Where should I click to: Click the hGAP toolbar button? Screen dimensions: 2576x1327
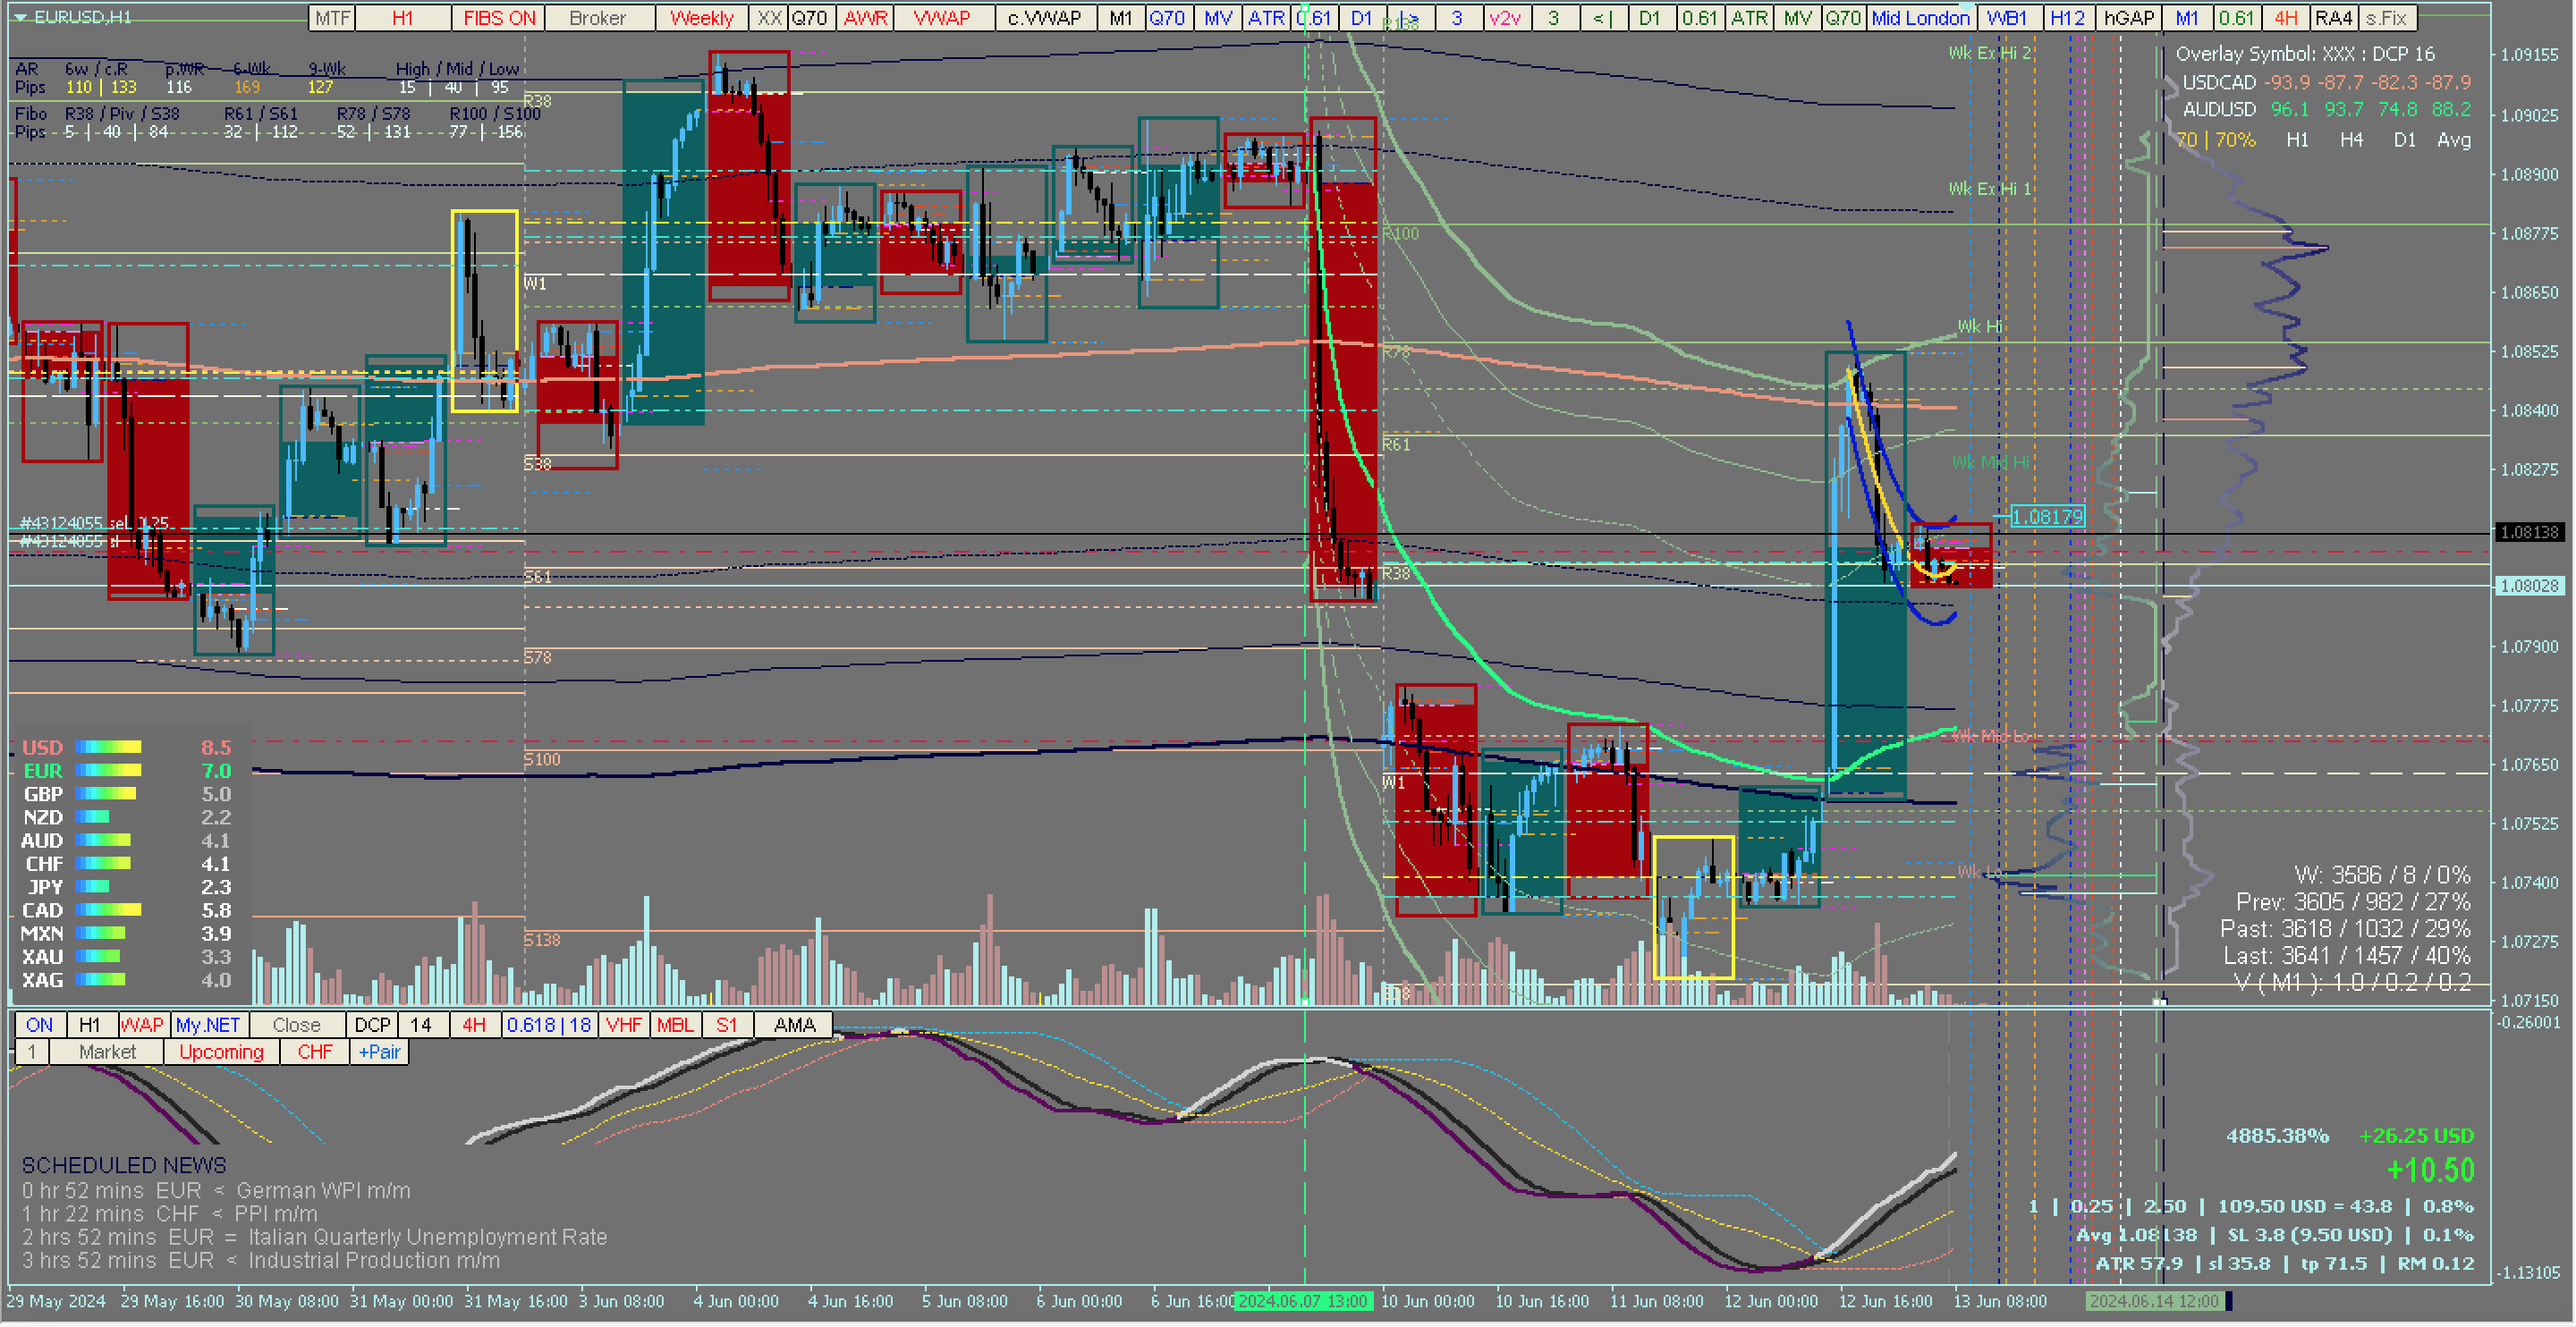[2128, 18]
